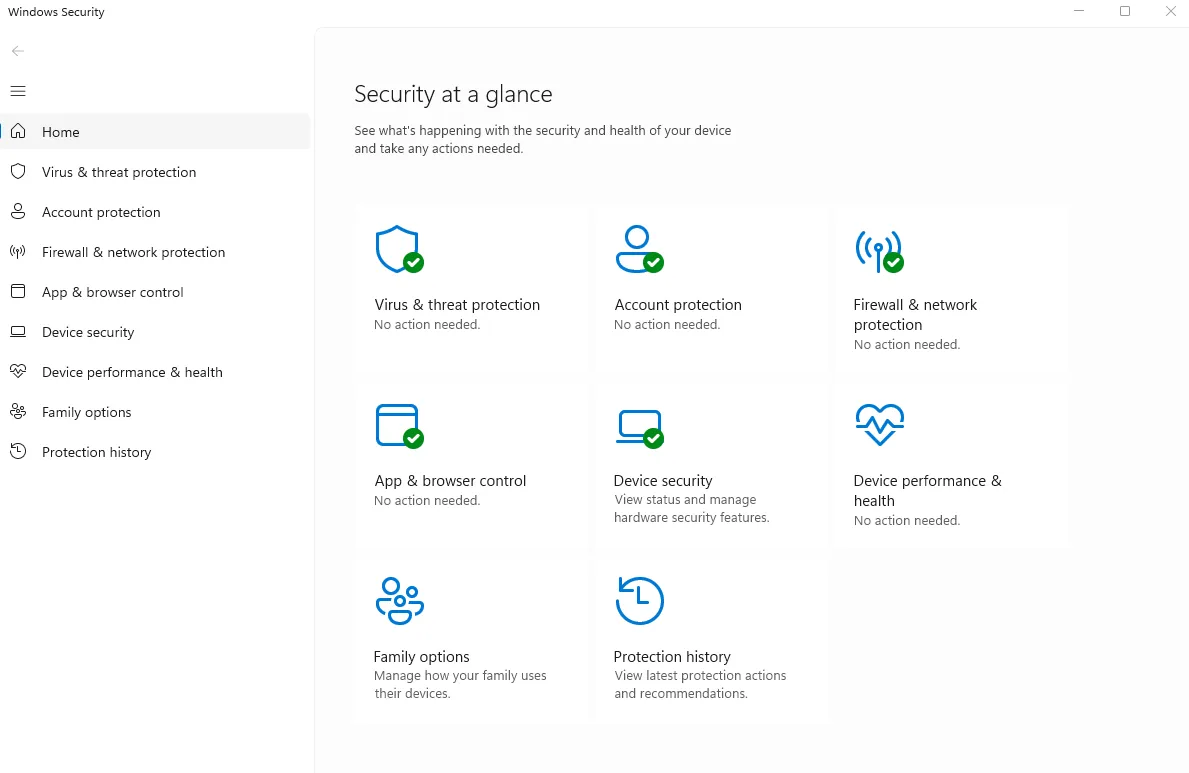Click 'View status and manage hardware security features' text
The height and width of the screenshot is (773, 1189).
[x=692, y=509]
